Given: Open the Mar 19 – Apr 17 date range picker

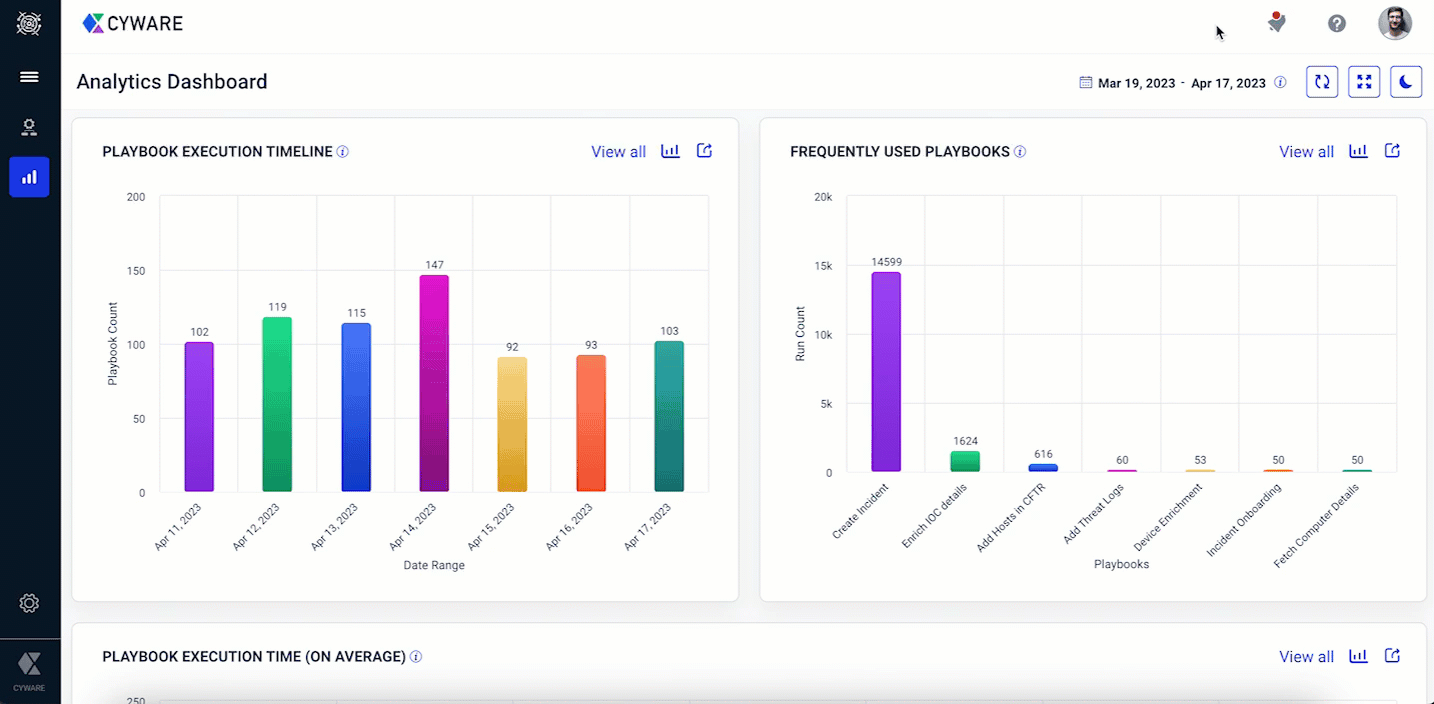Looking at the screenshot, I should coord(1172,83).
